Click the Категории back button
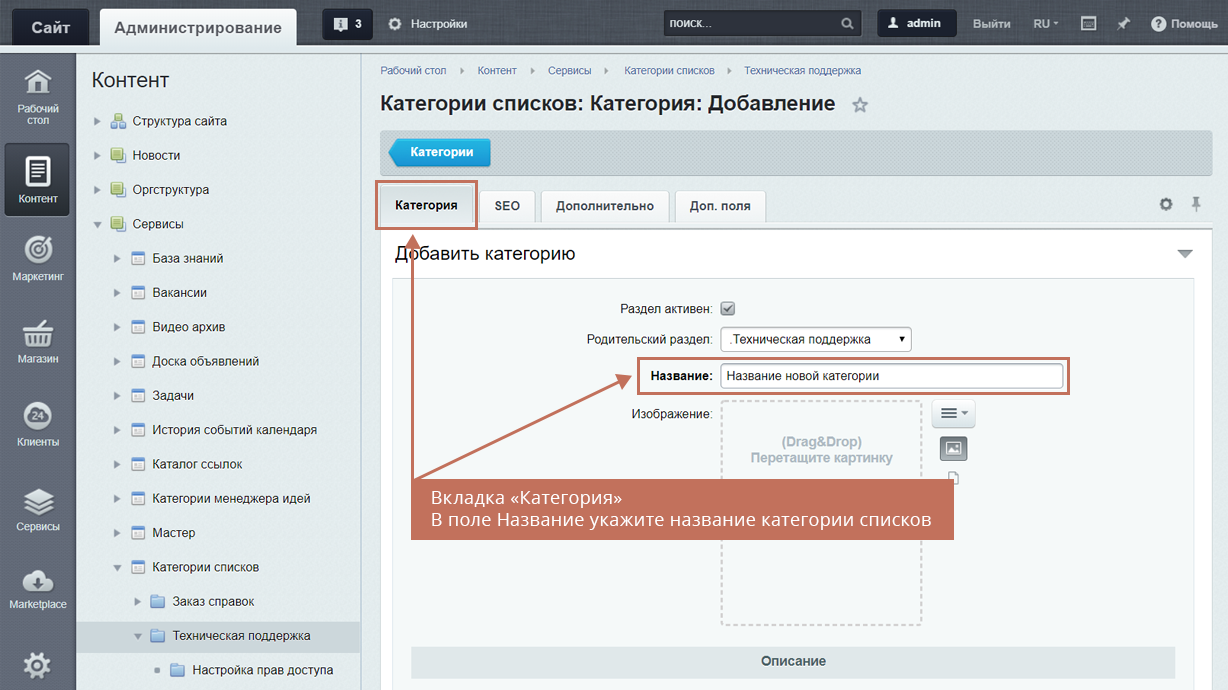Image resolution: width=1228 pixels, height=690 pixels. pos(440,153)
